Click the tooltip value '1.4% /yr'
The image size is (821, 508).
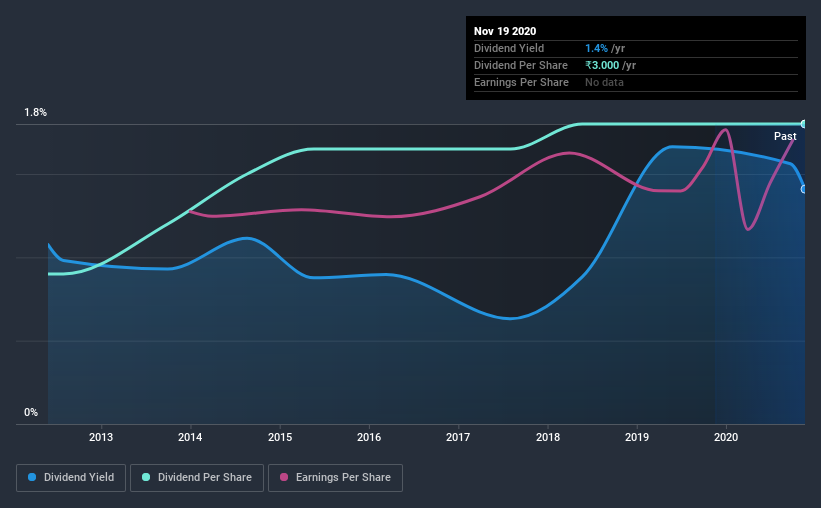(605, 49)
